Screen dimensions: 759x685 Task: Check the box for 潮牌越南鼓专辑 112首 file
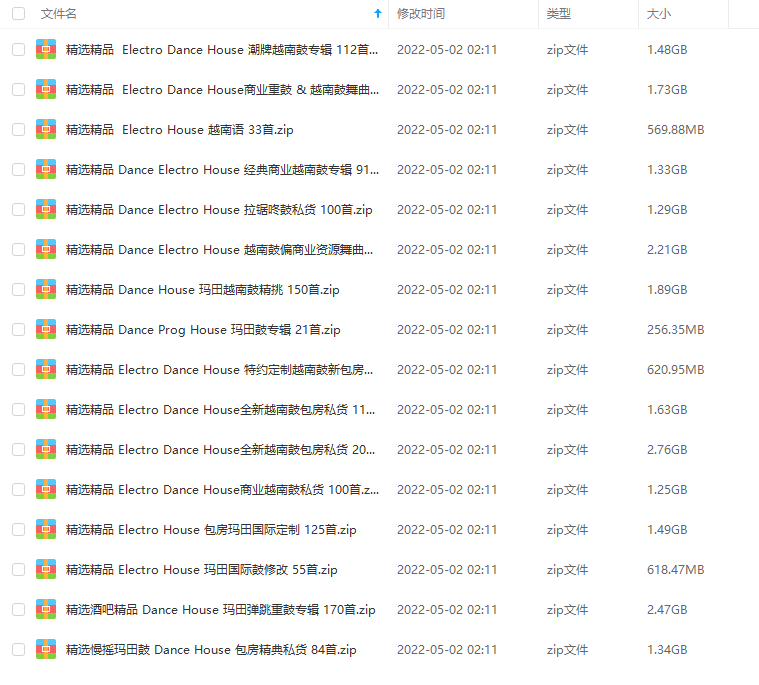18,49
